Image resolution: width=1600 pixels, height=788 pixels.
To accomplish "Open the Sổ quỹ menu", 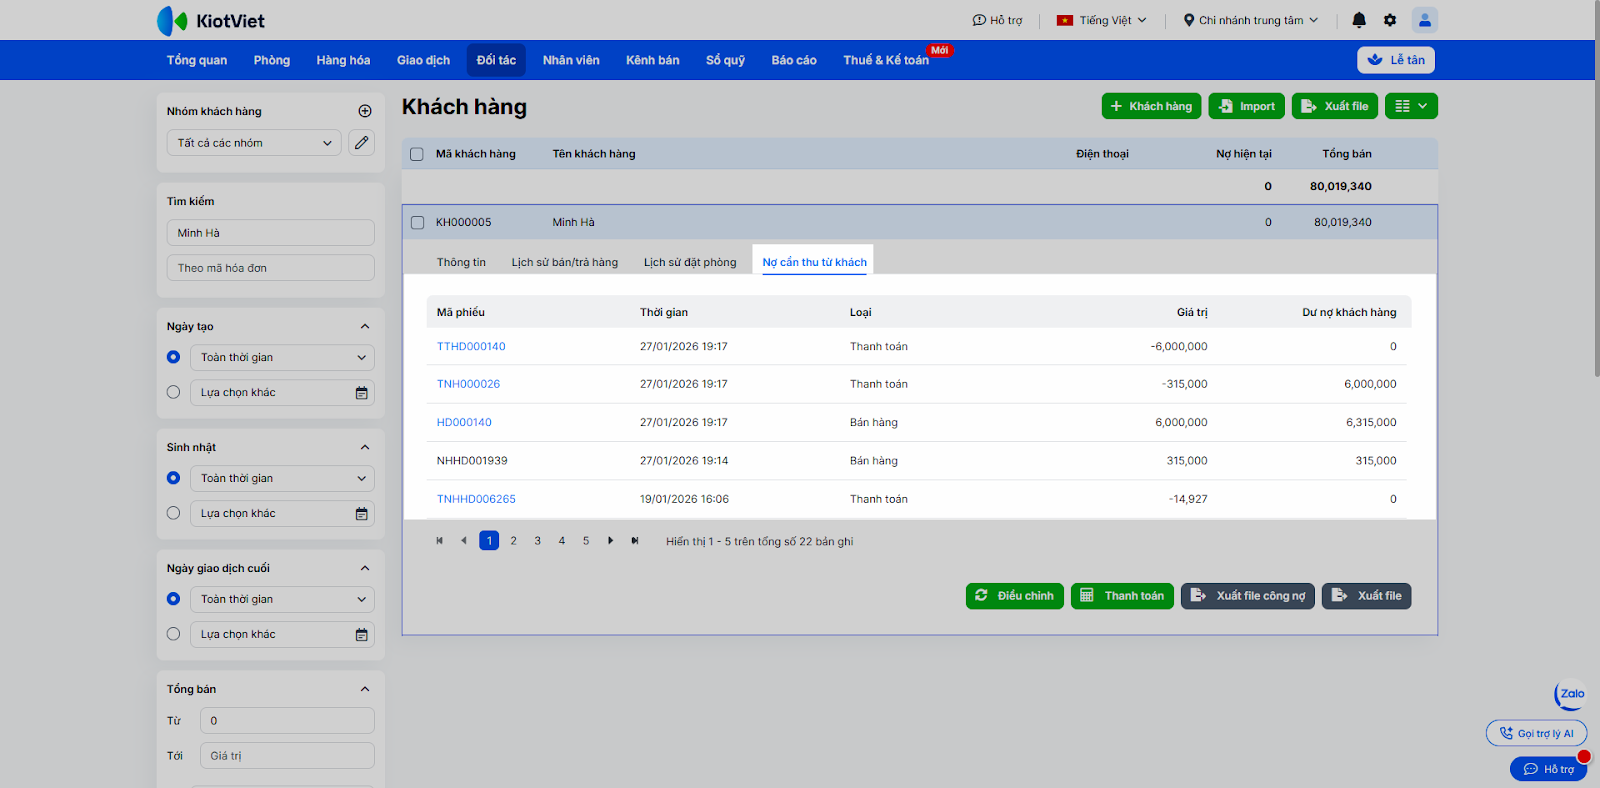I will [x=725, y=60].
